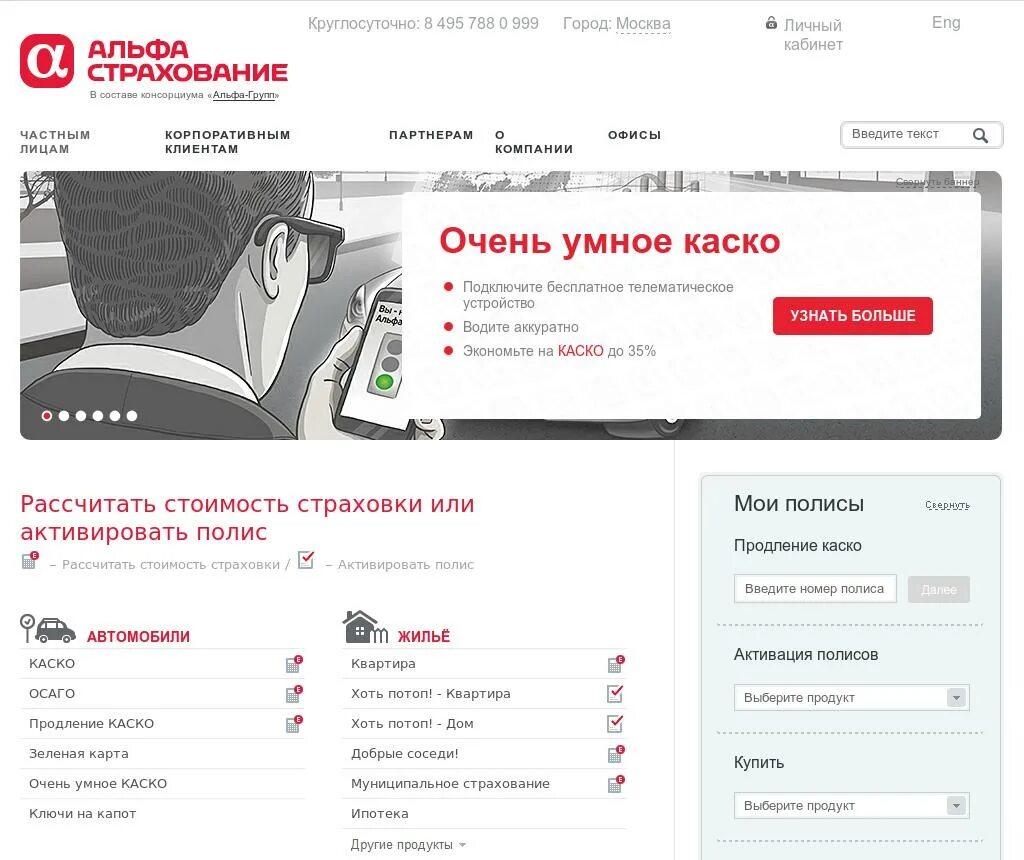Collapse the banner via Свернуть баннер
Viewport: 1024px width, 860px height.
937,182
